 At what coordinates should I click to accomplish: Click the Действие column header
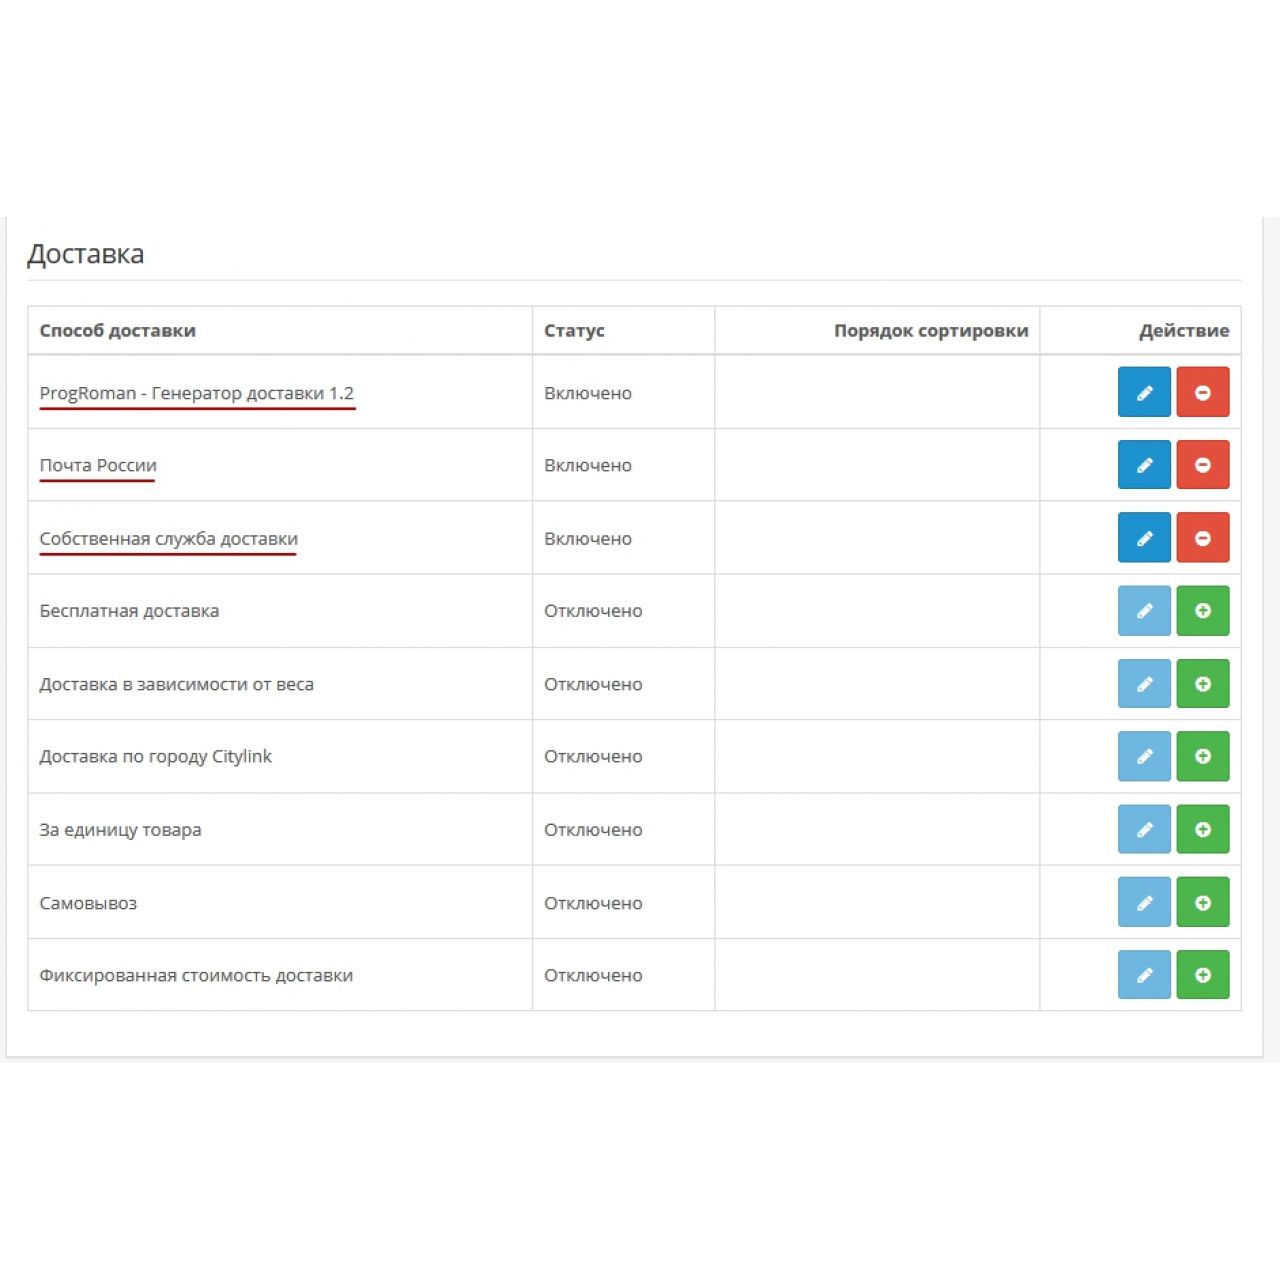(1184, 330)
